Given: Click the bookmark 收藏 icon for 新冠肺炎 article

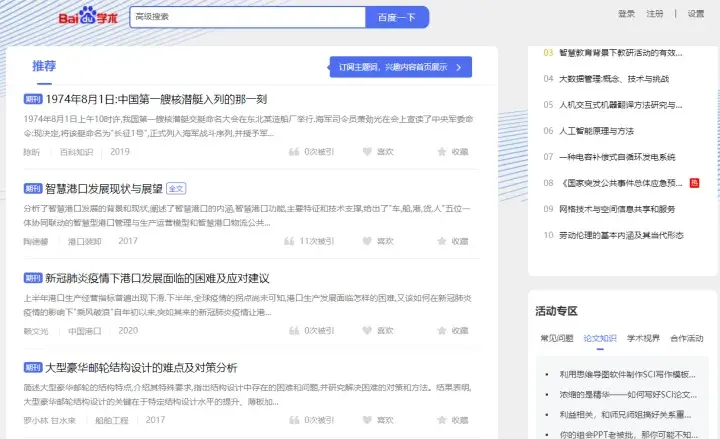Looking at the screenshot, I should point(443,330).
